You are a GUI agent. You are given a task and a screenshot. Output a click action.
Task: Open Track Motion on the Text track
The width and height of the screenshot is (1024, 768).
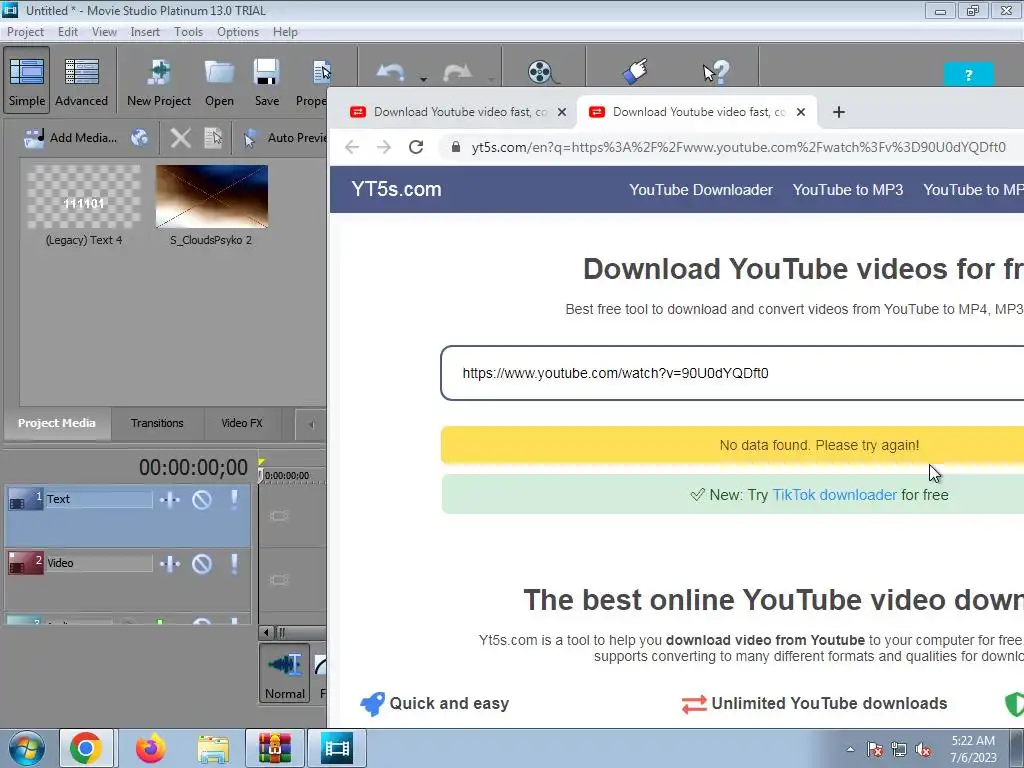170,500
